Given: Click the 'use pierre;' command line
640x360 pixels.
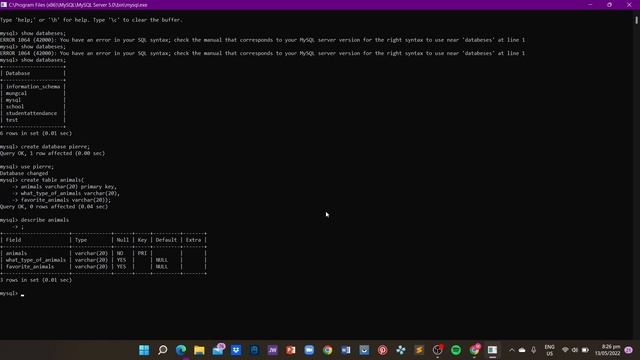Looking at the screenshot, I should [x=27, y=167].
